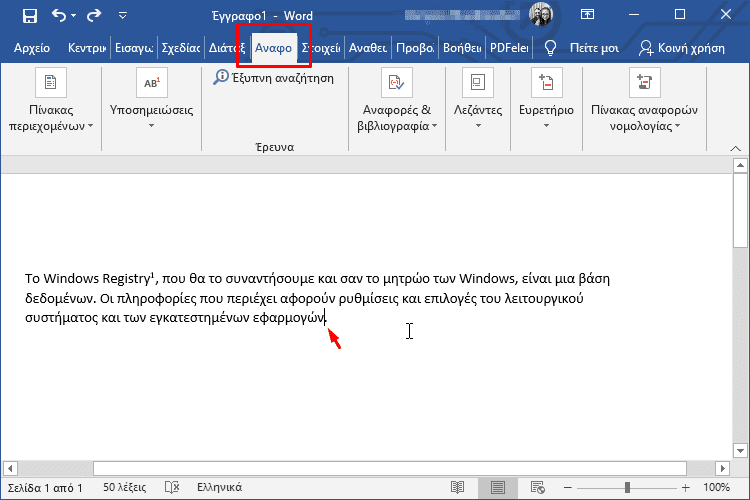Switch to the Κεντρική ribbon tab

coord(87,48)
